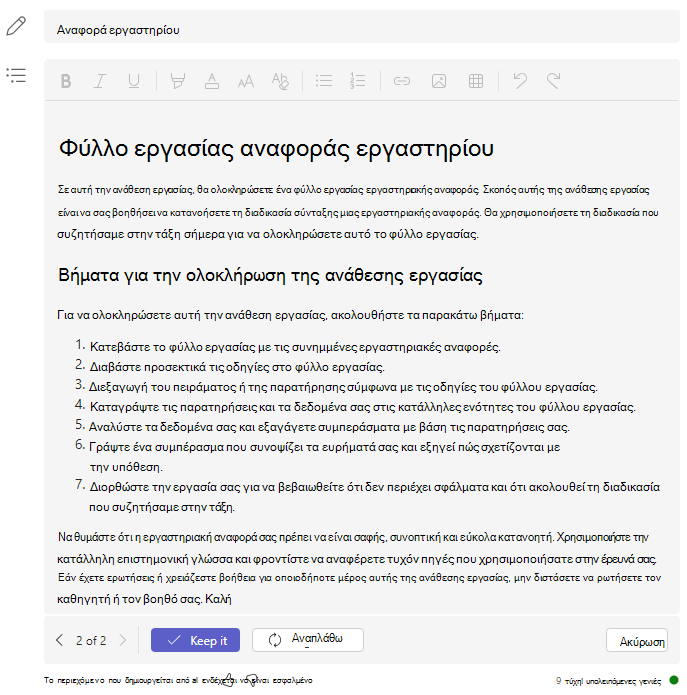Insert a bulleted list
Image resolution: width=687 pixels, height=695 pixels.
[324, 81]
